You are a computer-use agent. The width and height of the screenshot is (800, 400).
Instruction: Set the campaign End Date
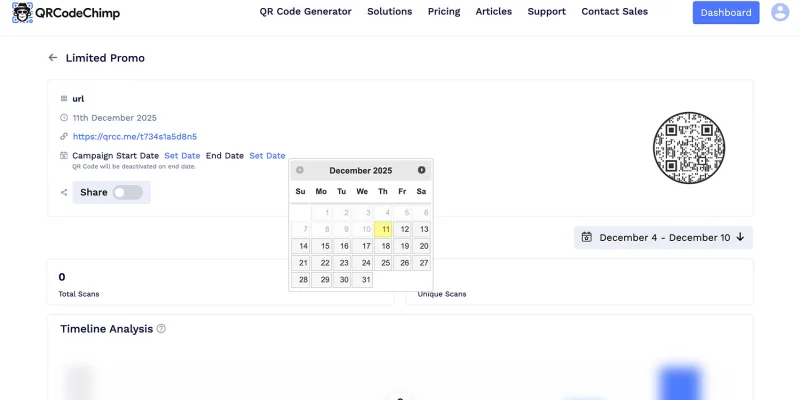[267, 156]
